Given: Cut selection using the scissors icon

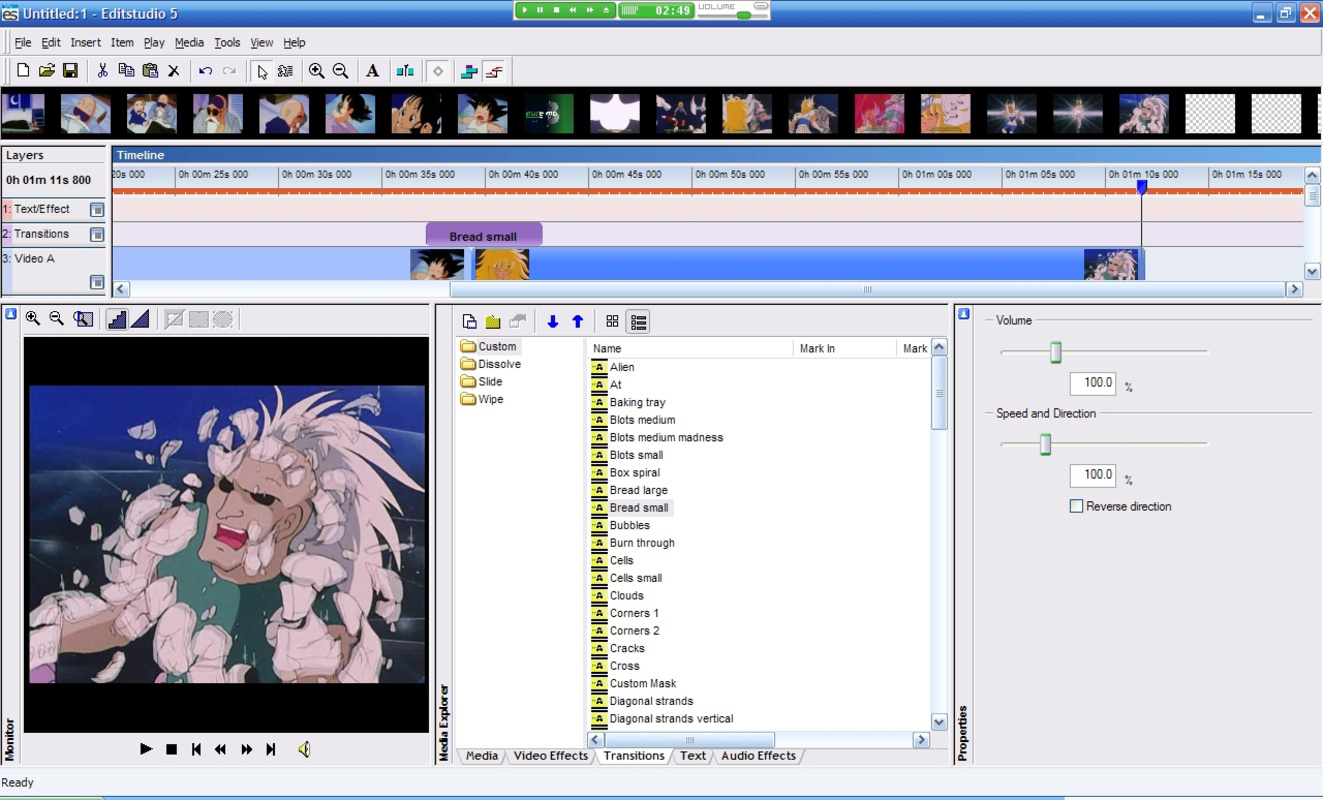Looking at the screenshot, I should click(x=102, y=71).
